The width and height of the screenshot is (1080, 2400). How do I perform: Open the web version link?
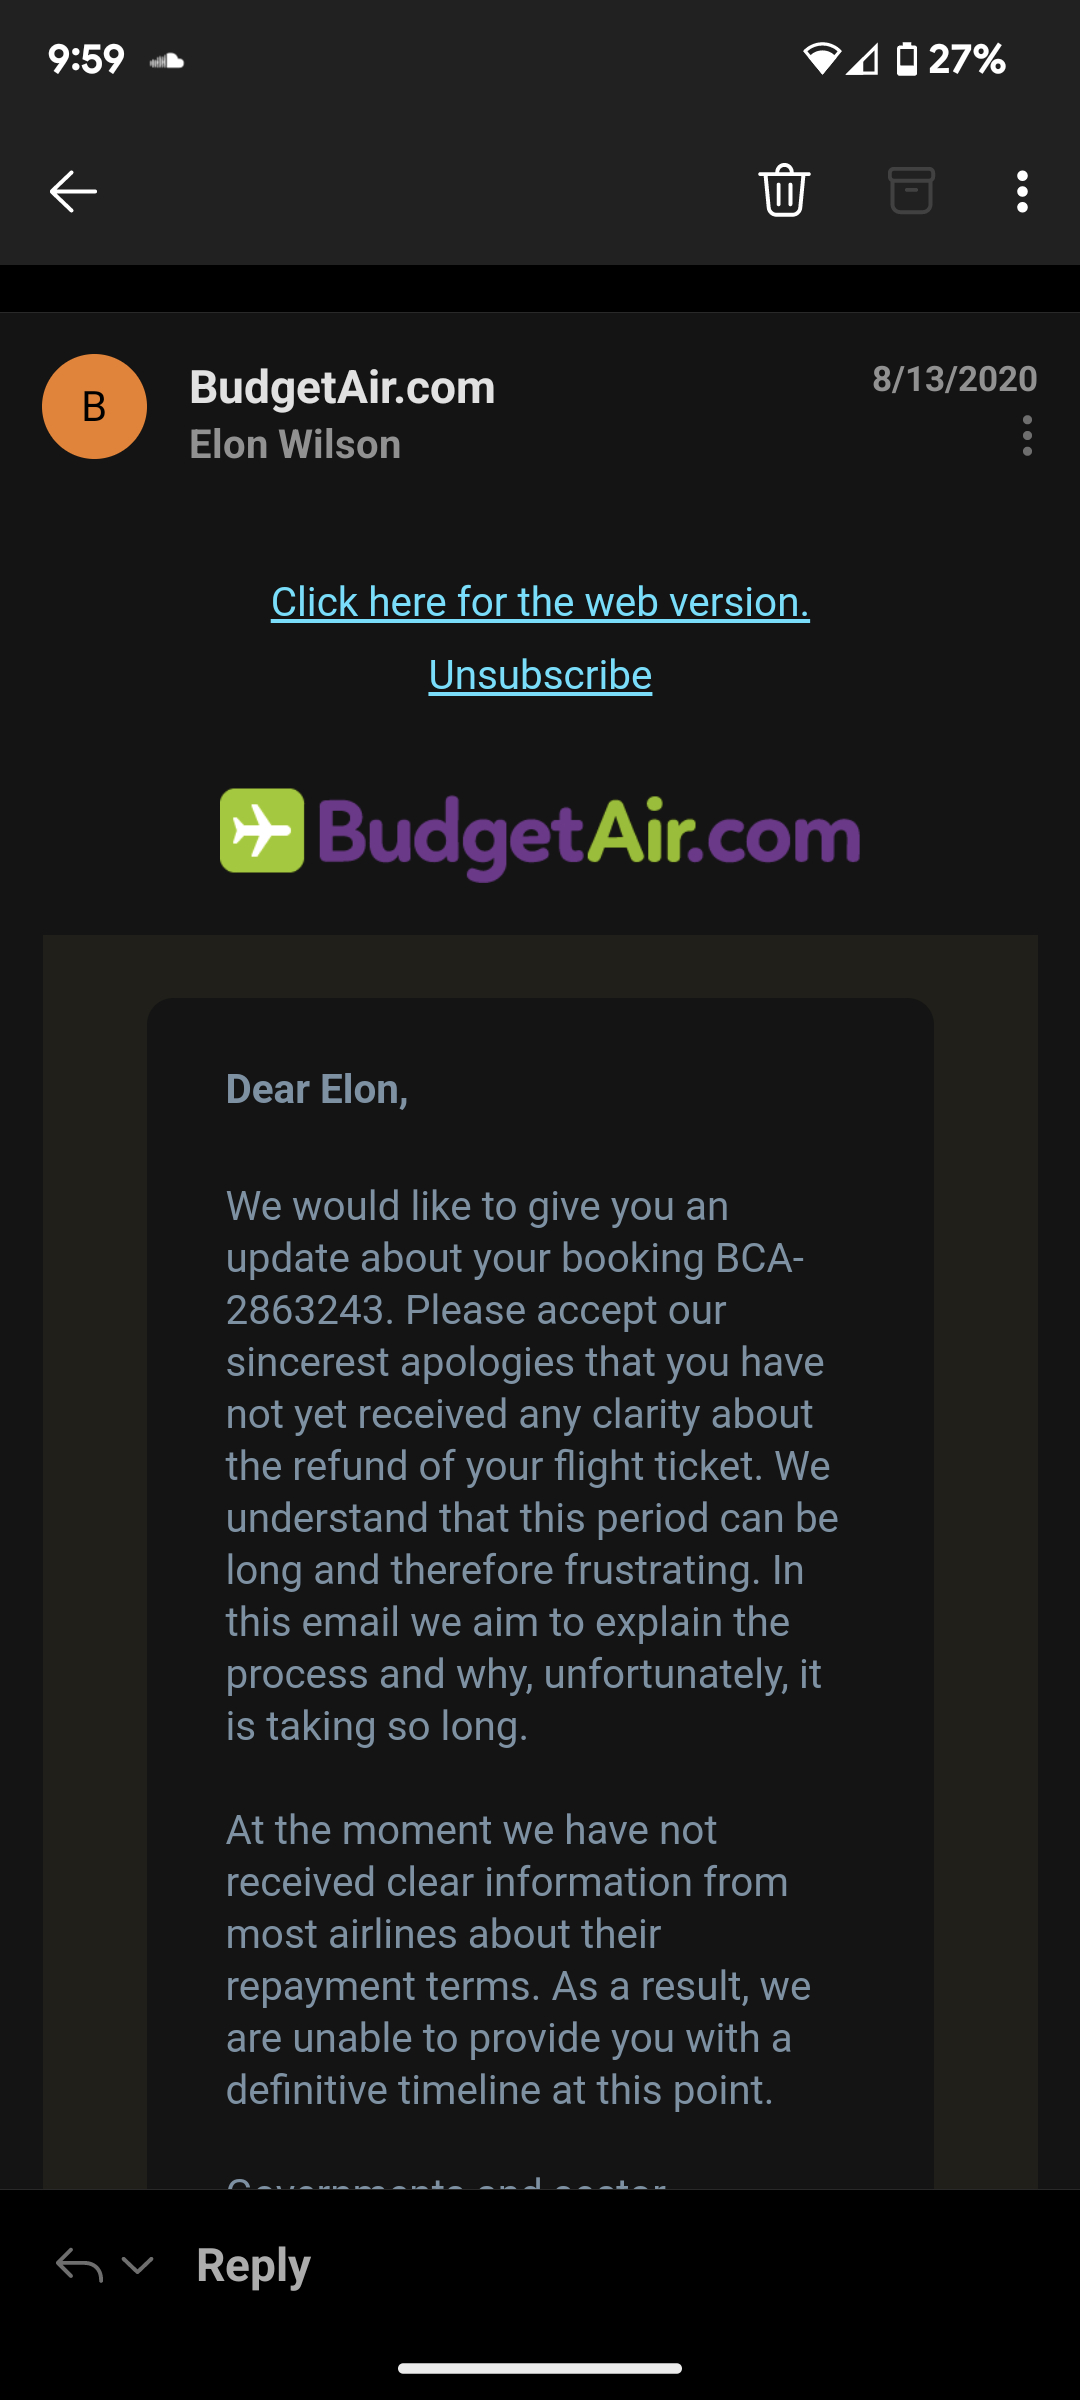540,602
